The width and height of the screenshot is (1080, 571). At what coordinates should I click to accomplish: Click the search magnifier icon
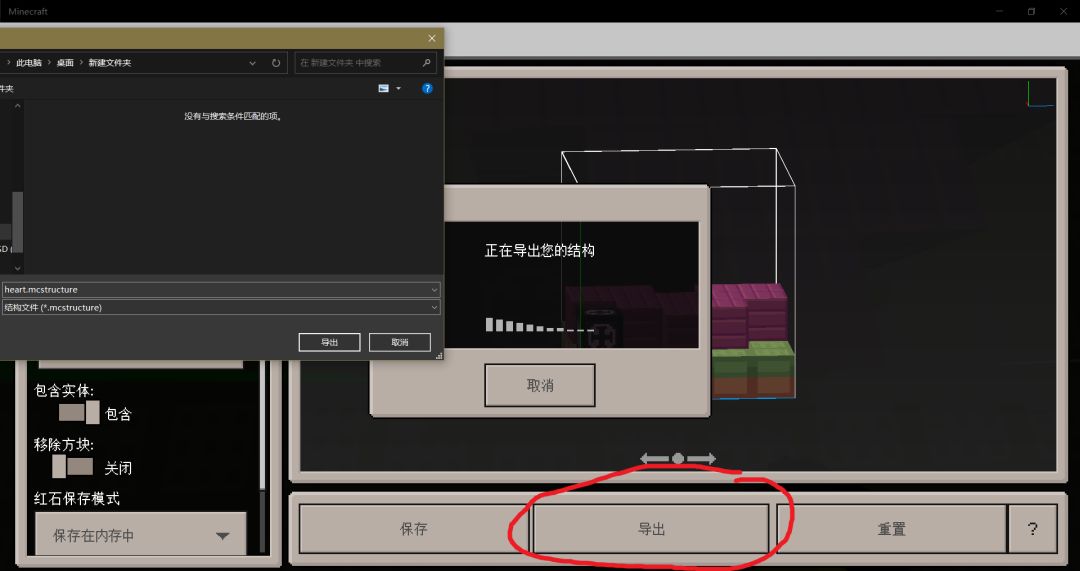pos(426,63)
